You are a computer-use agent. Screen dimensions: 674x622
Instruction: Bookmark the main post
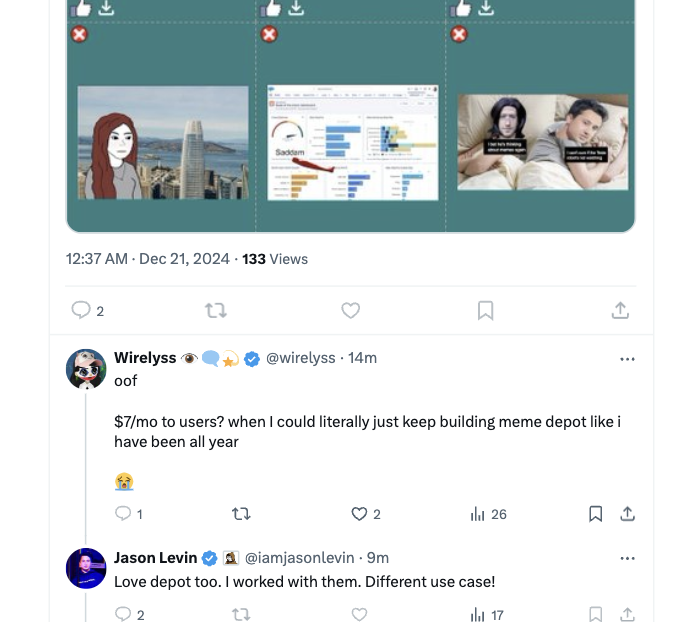pyautogui.click(x=485, y=311)
